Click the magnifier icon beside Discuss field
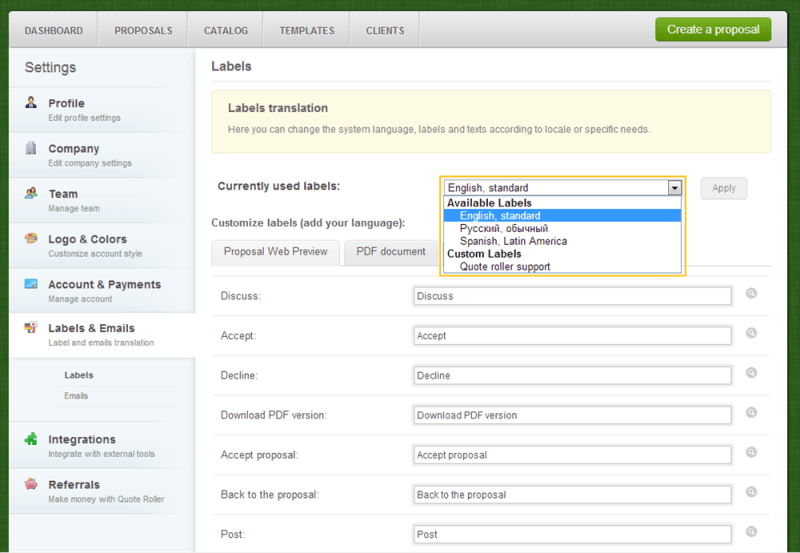The image size is (800, 553). [x=751, y=294]
